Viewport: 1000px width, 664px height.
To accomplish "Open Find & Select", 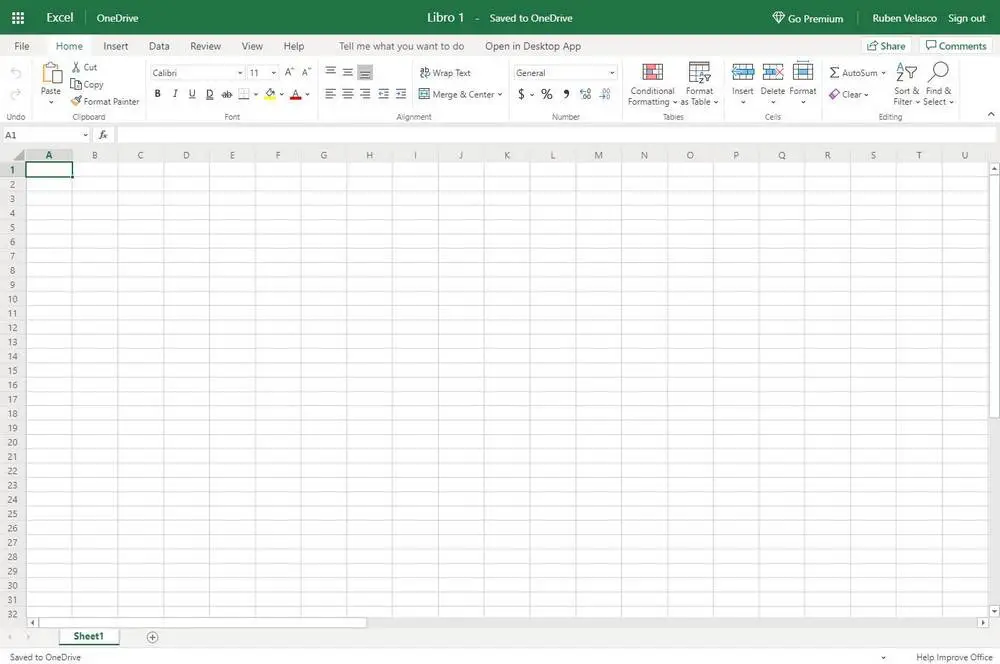I will click(x=938, y=84).
